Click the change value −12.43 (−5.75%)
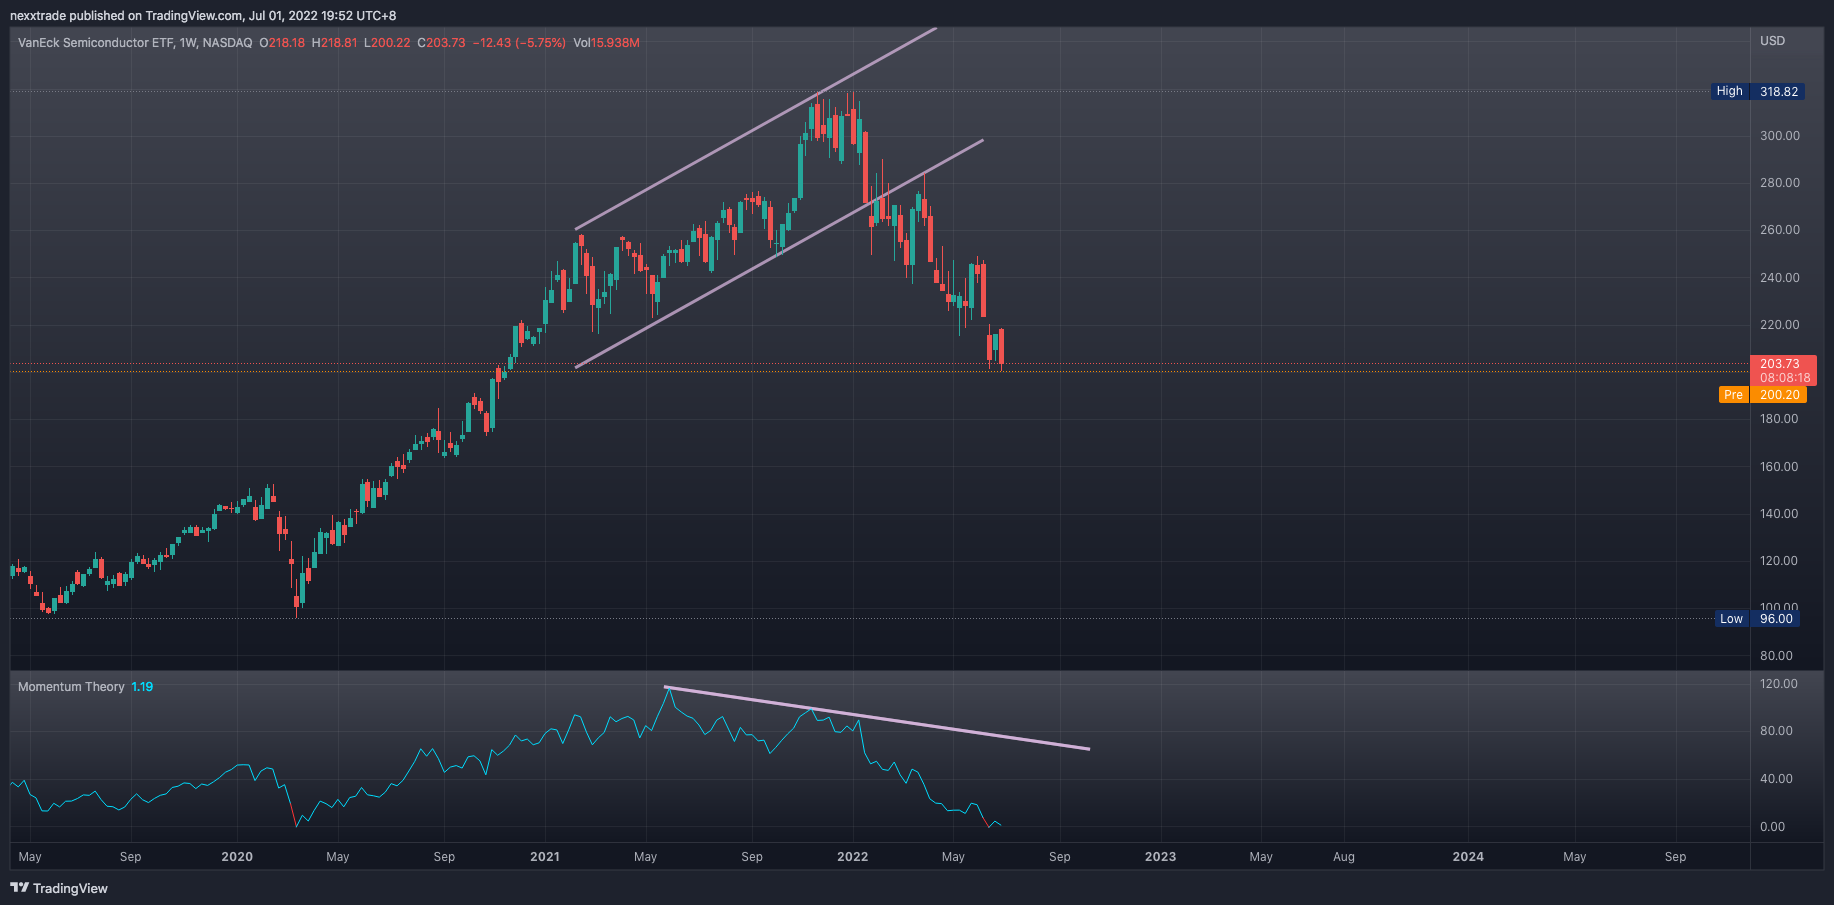 pos(519,43)
